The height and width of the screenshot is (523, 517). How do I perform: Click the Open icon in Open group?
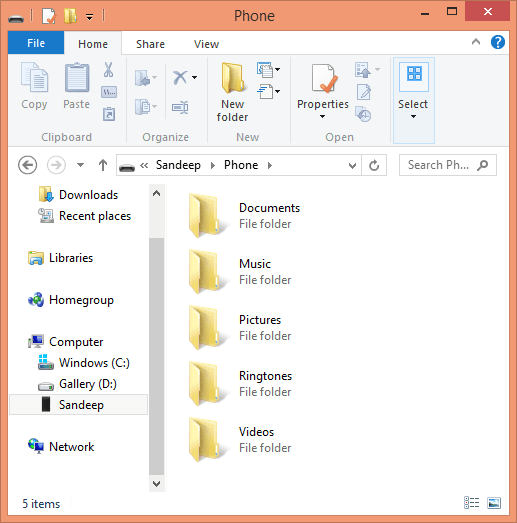363,70
